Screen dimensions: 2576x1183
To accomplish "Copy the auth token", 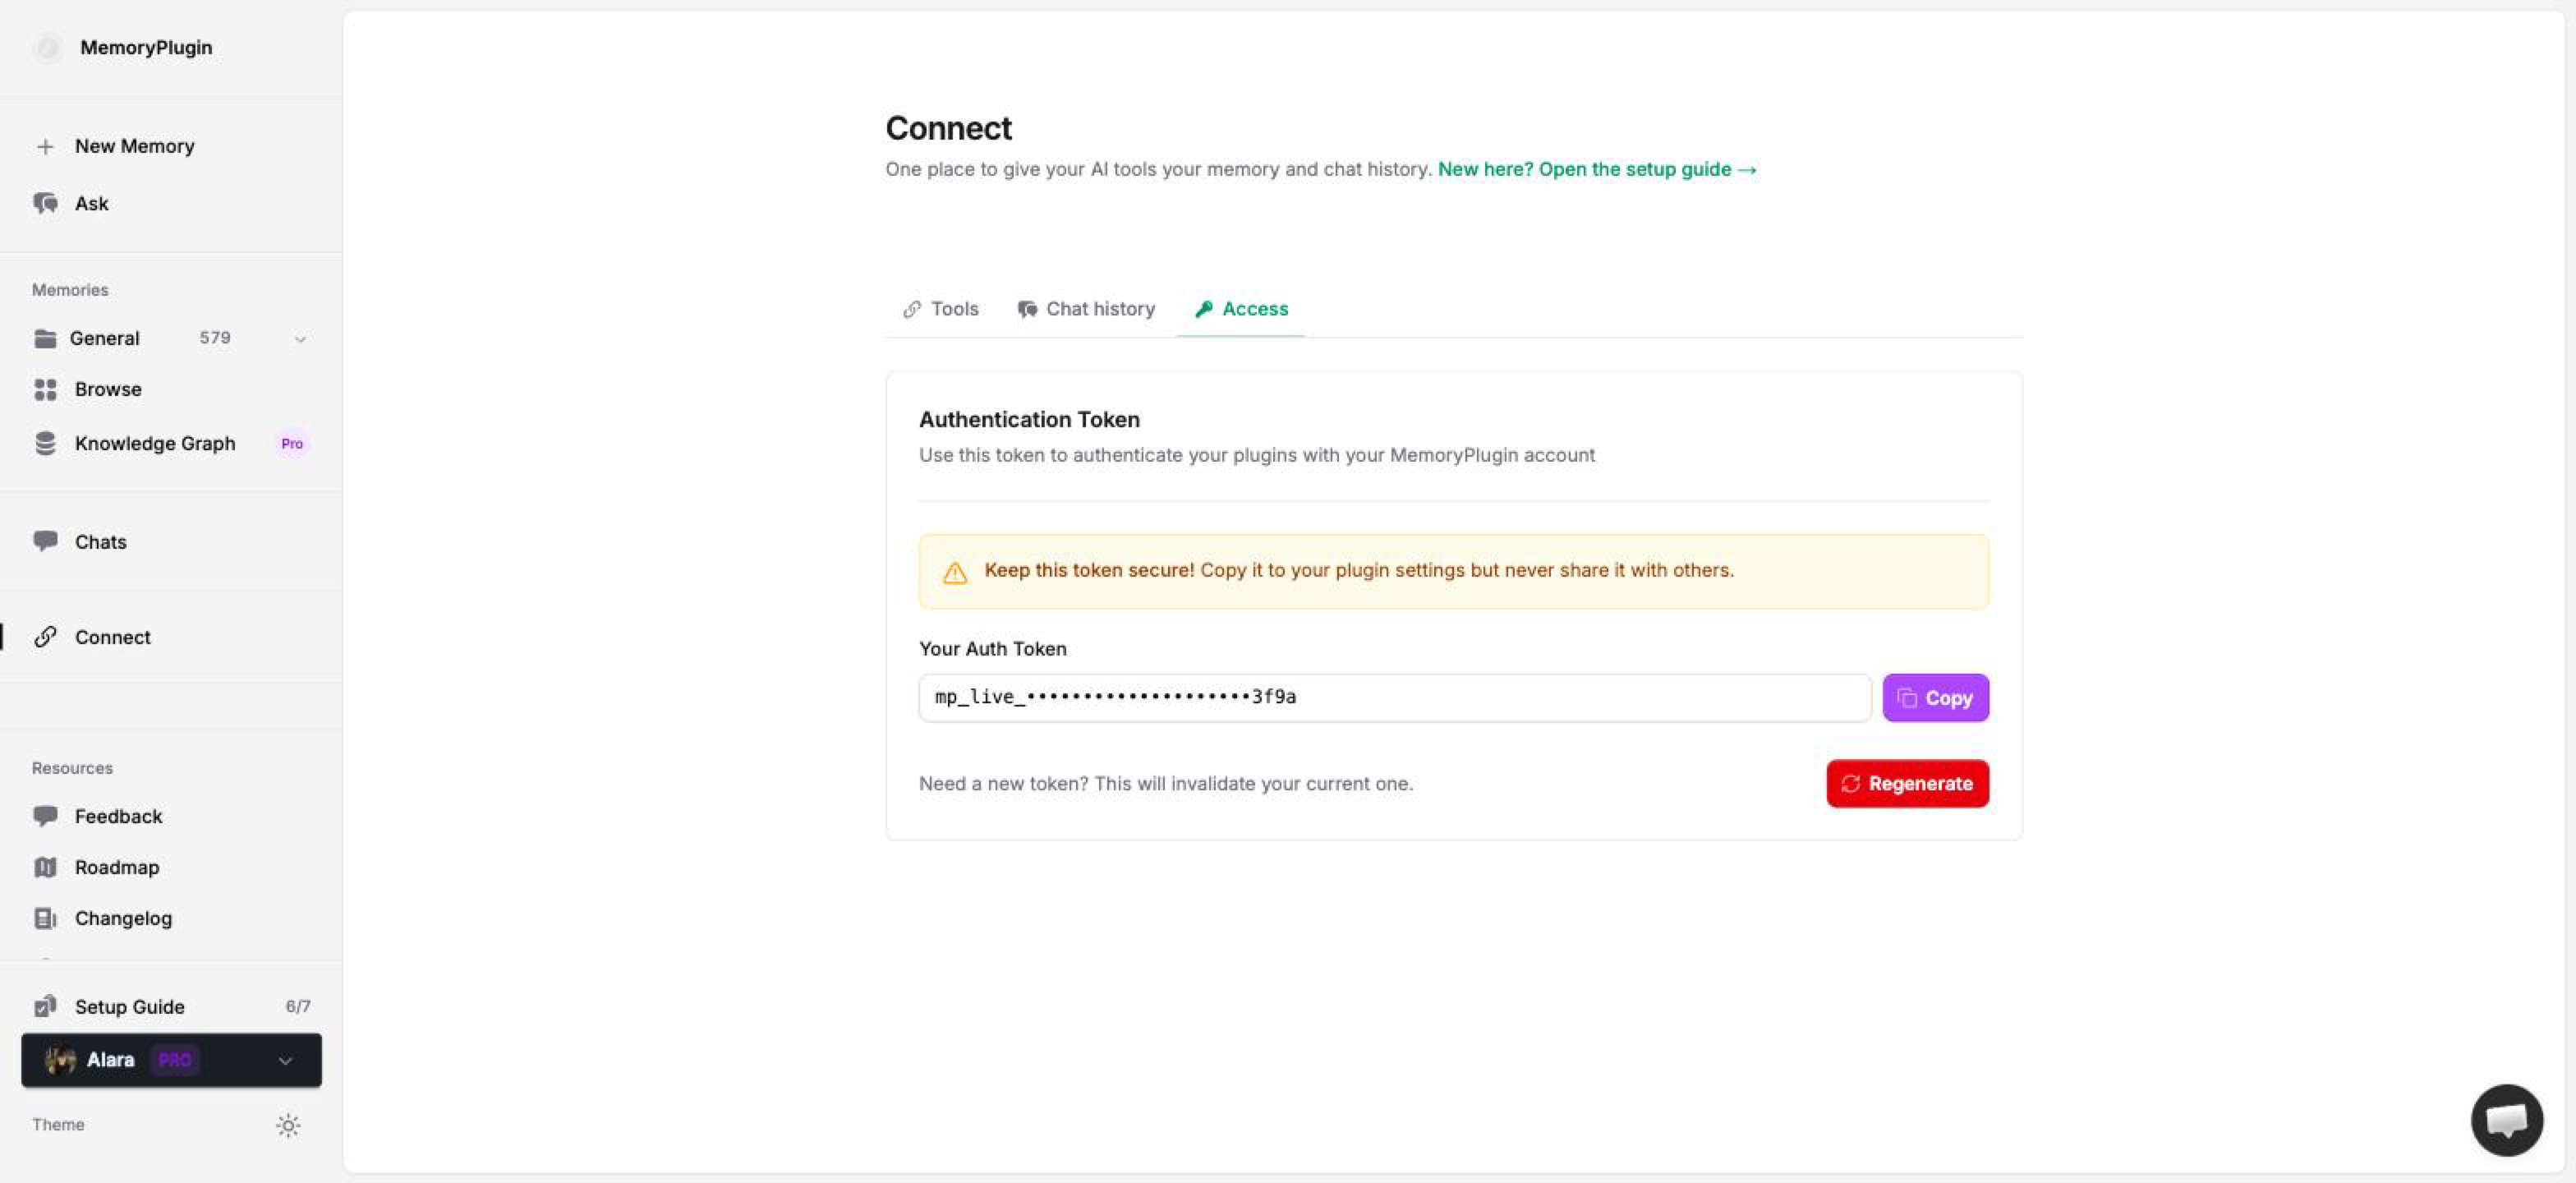I will click(x=1935, y=698).
